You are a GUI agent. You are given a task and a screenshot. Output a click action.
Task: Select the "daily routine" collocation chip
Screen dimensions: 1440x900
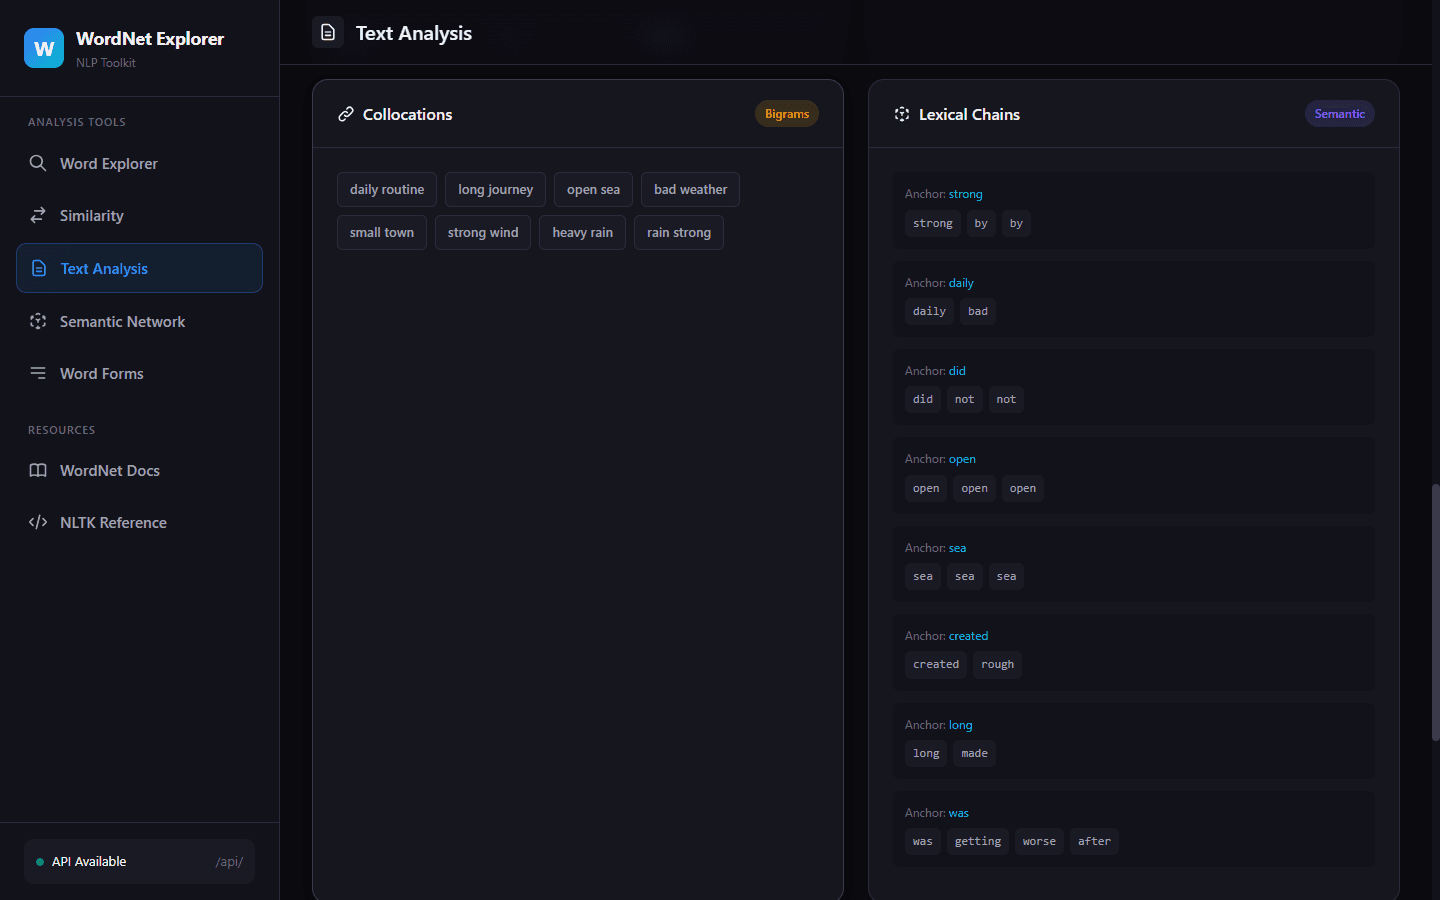(x=387, y=189)
